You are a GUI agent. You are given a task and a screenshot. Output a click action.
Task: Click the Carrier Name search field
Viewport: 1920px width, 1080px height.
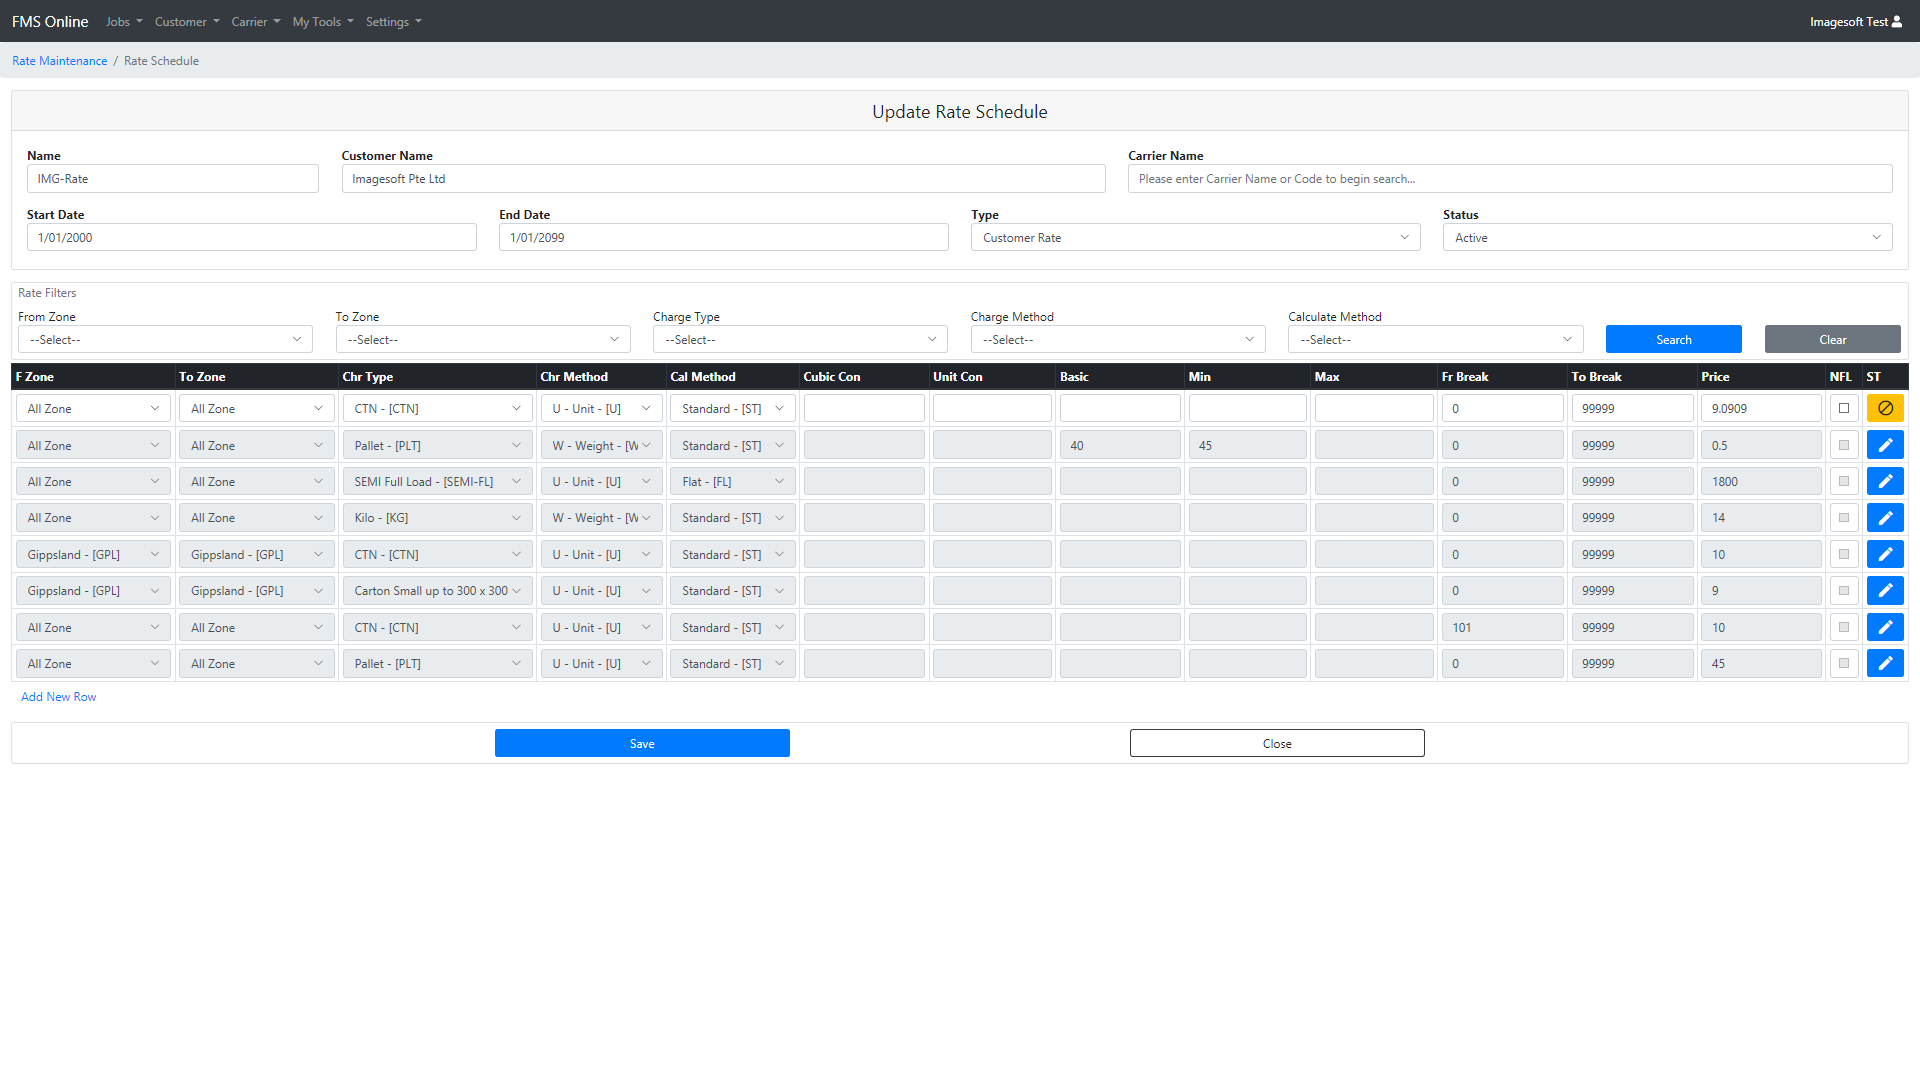(1509, 179)
